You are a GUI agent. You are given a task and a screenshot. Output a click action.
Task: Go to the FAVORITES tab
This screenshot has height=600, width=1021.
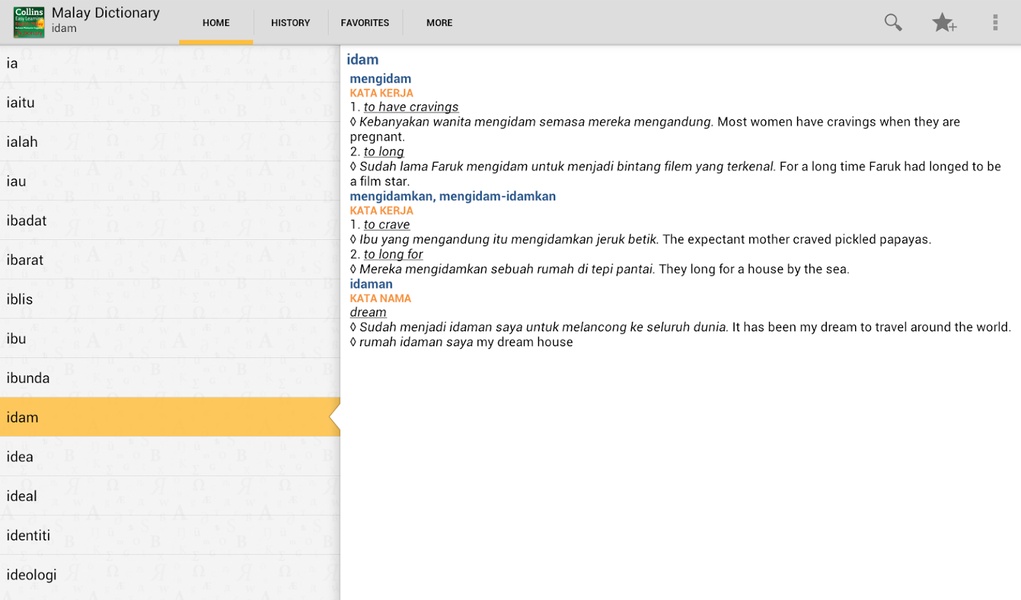(x=365, y=23)
